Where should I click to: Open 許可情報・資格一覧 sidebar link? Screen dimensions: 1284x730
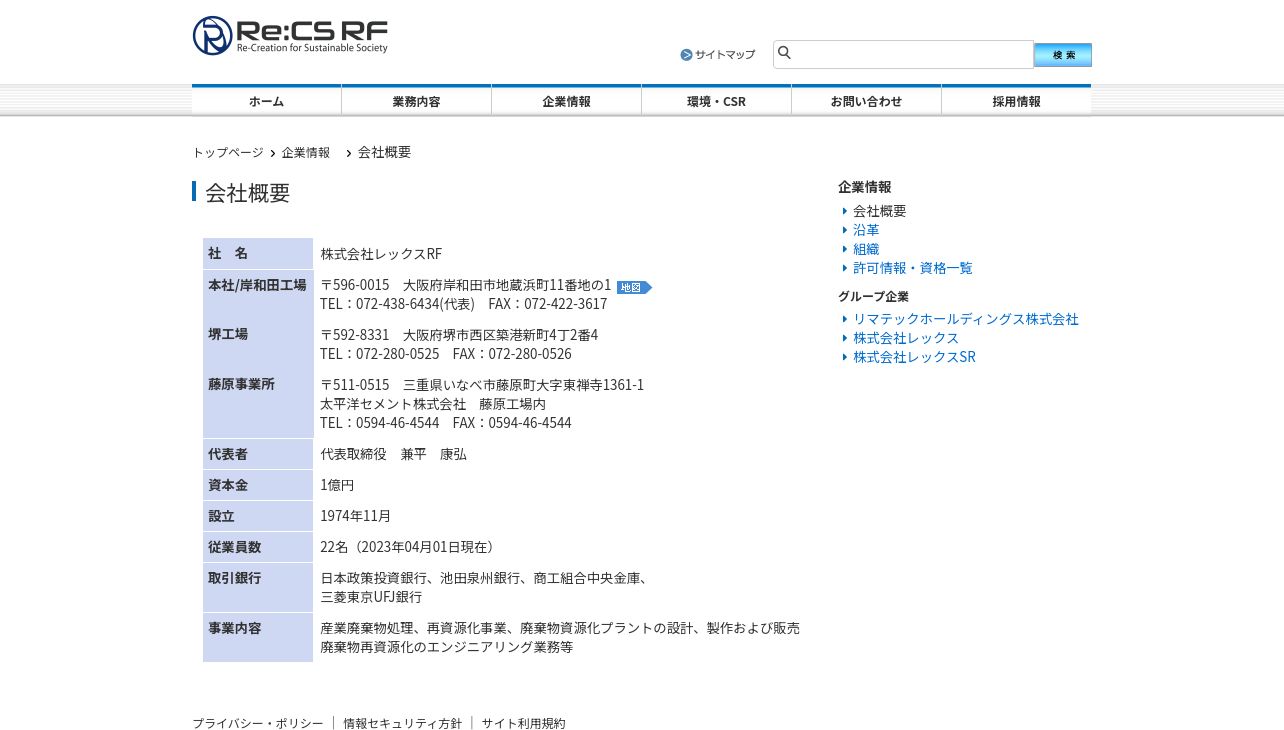pyautogui.click(x=913, y=268)
